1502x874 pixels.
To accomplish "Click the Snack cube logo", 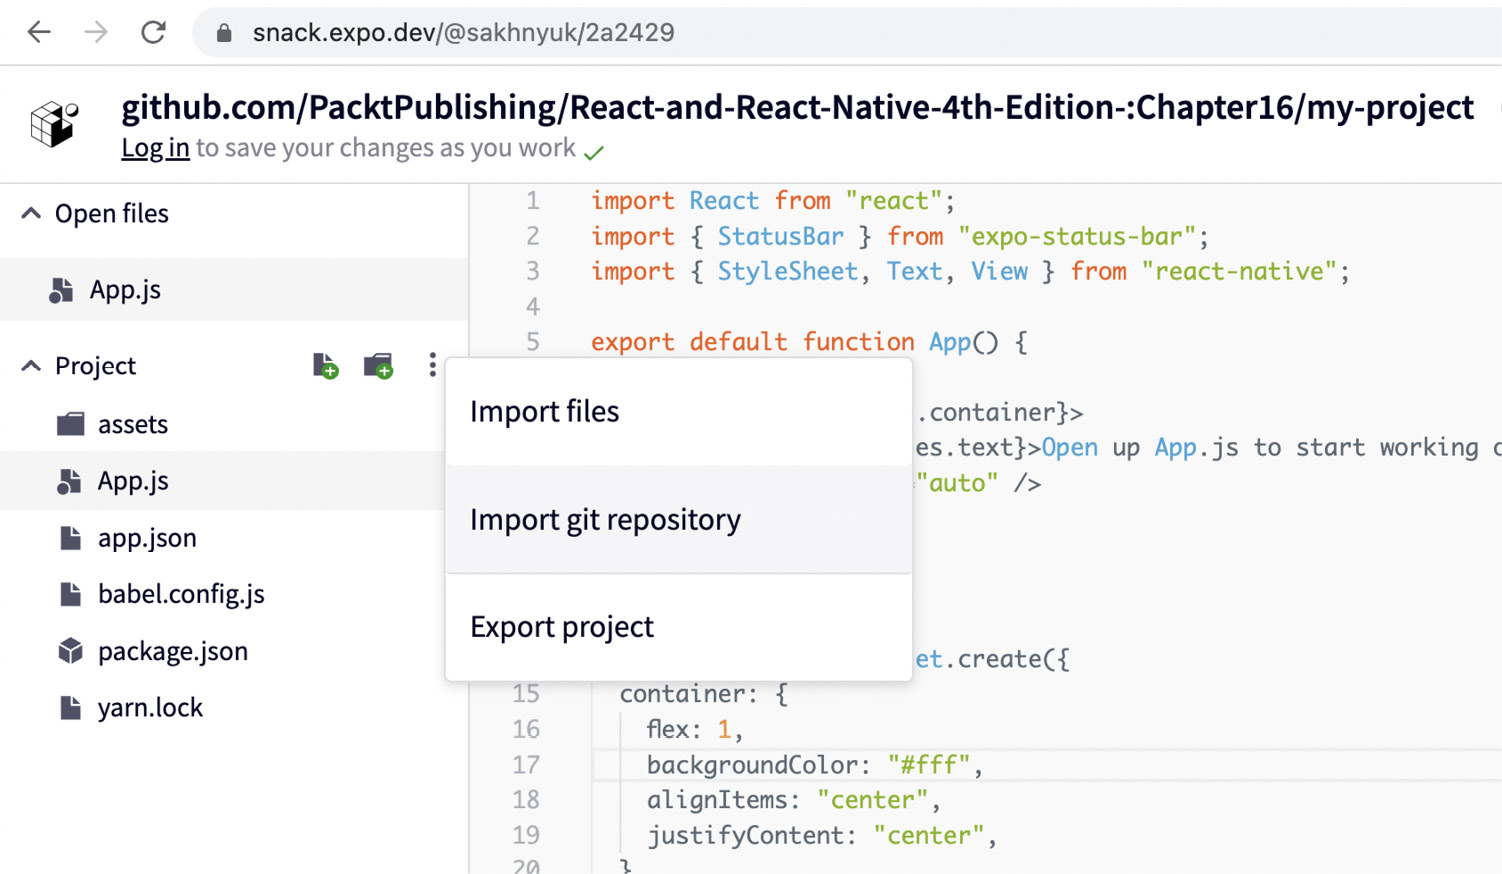I will pyautogui.click(x=55, y=122).
